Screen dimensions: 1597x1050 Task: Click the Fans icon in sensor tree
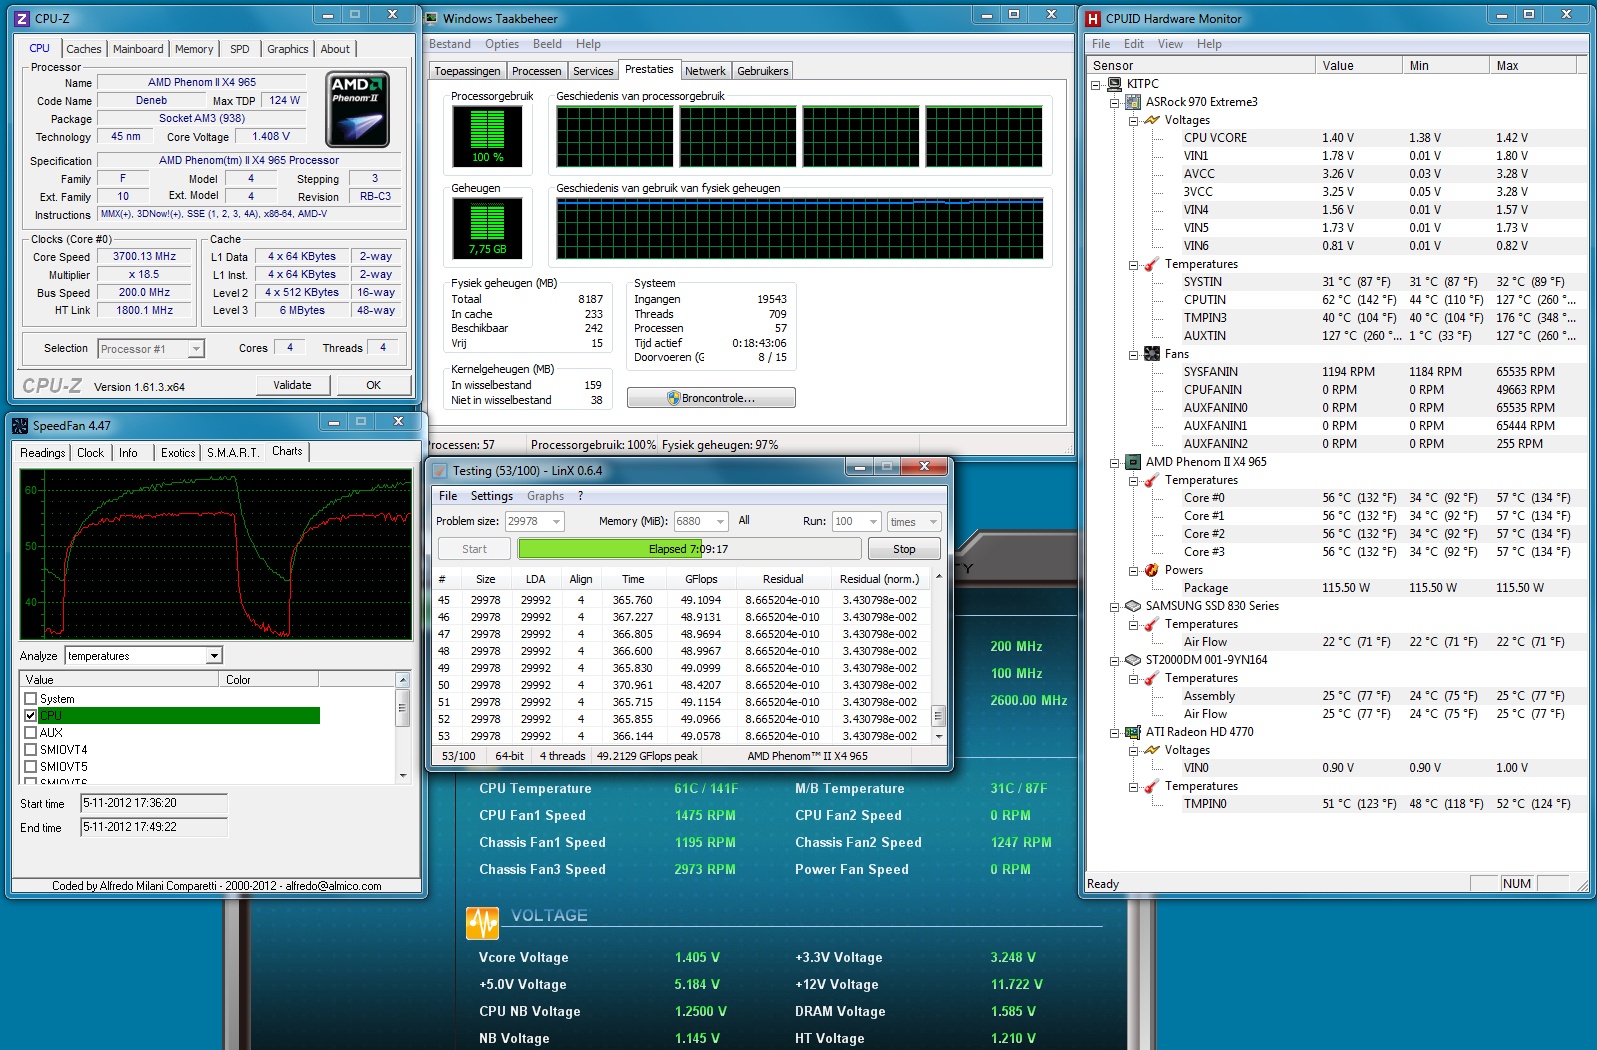click(1151, 354)
